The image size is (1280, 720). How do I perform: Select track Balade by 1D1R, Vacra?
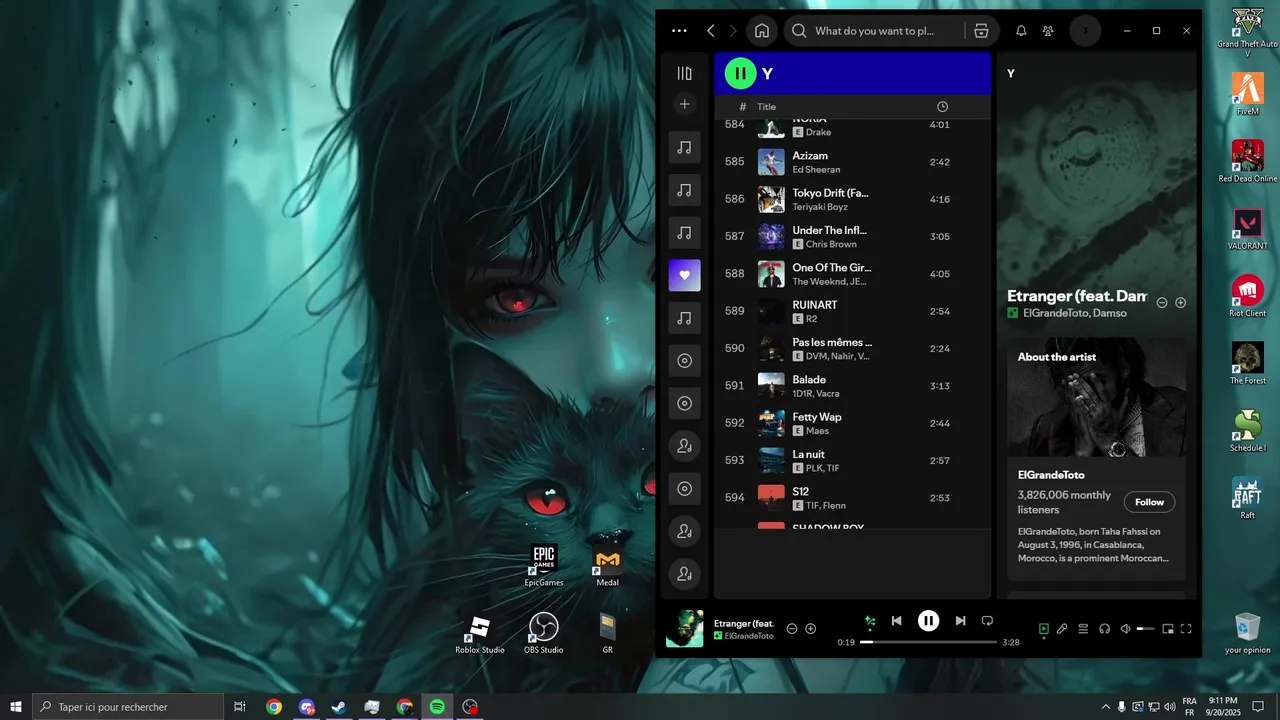coord(852,386)
